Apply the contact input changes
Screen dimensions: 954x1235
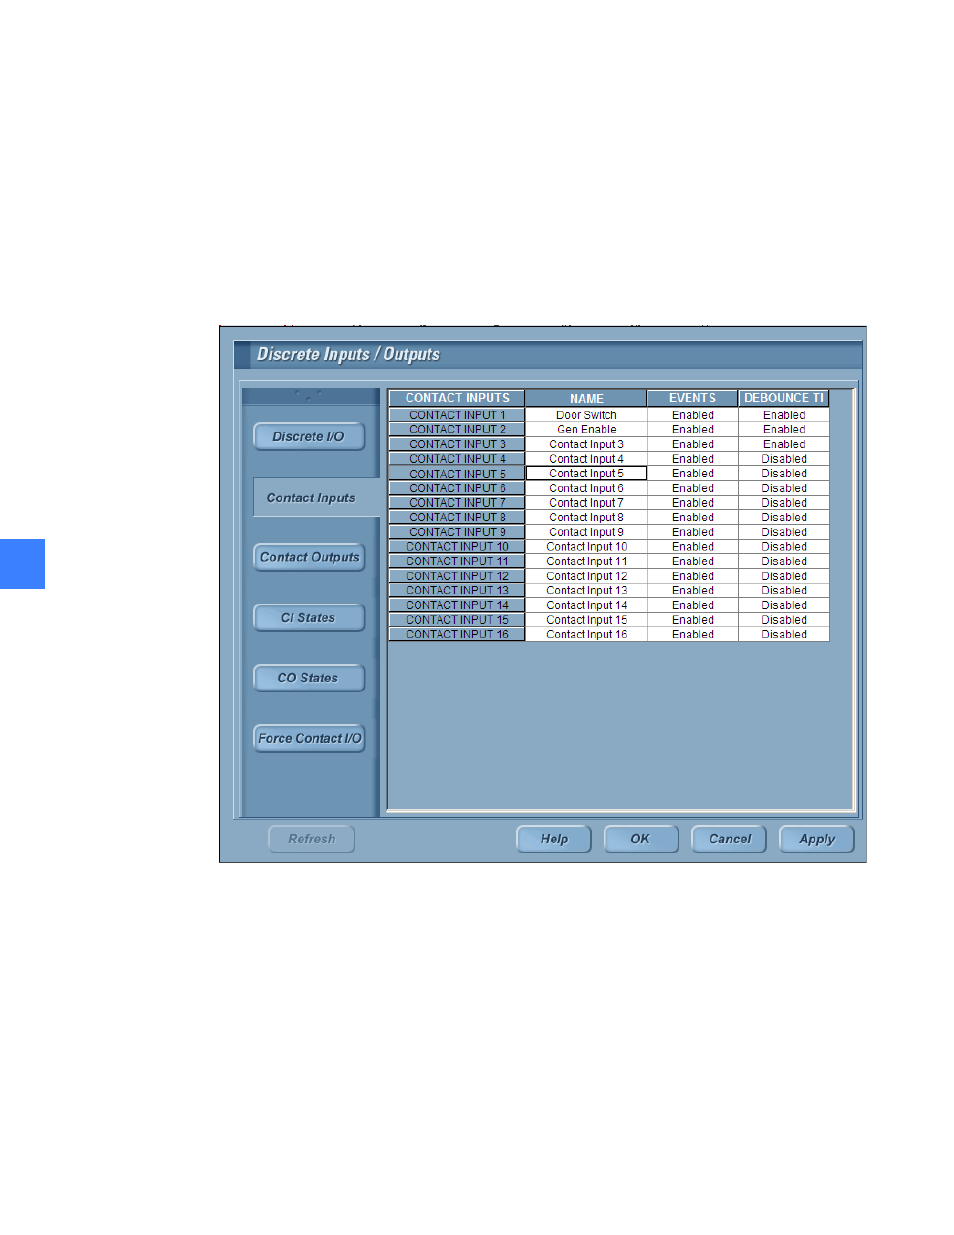click(x=816, y=839)
